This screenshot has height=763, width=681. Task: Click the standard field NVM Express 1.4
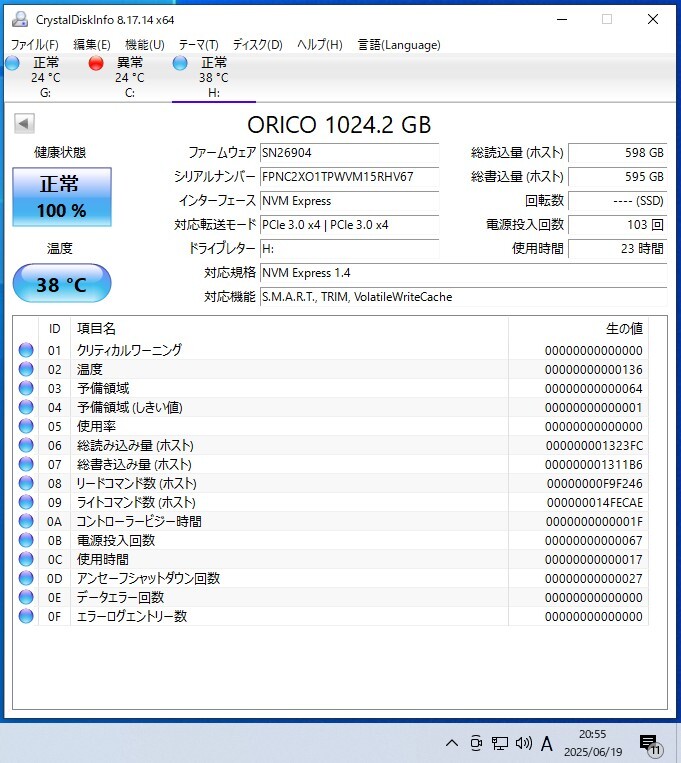tap(463, 272)
